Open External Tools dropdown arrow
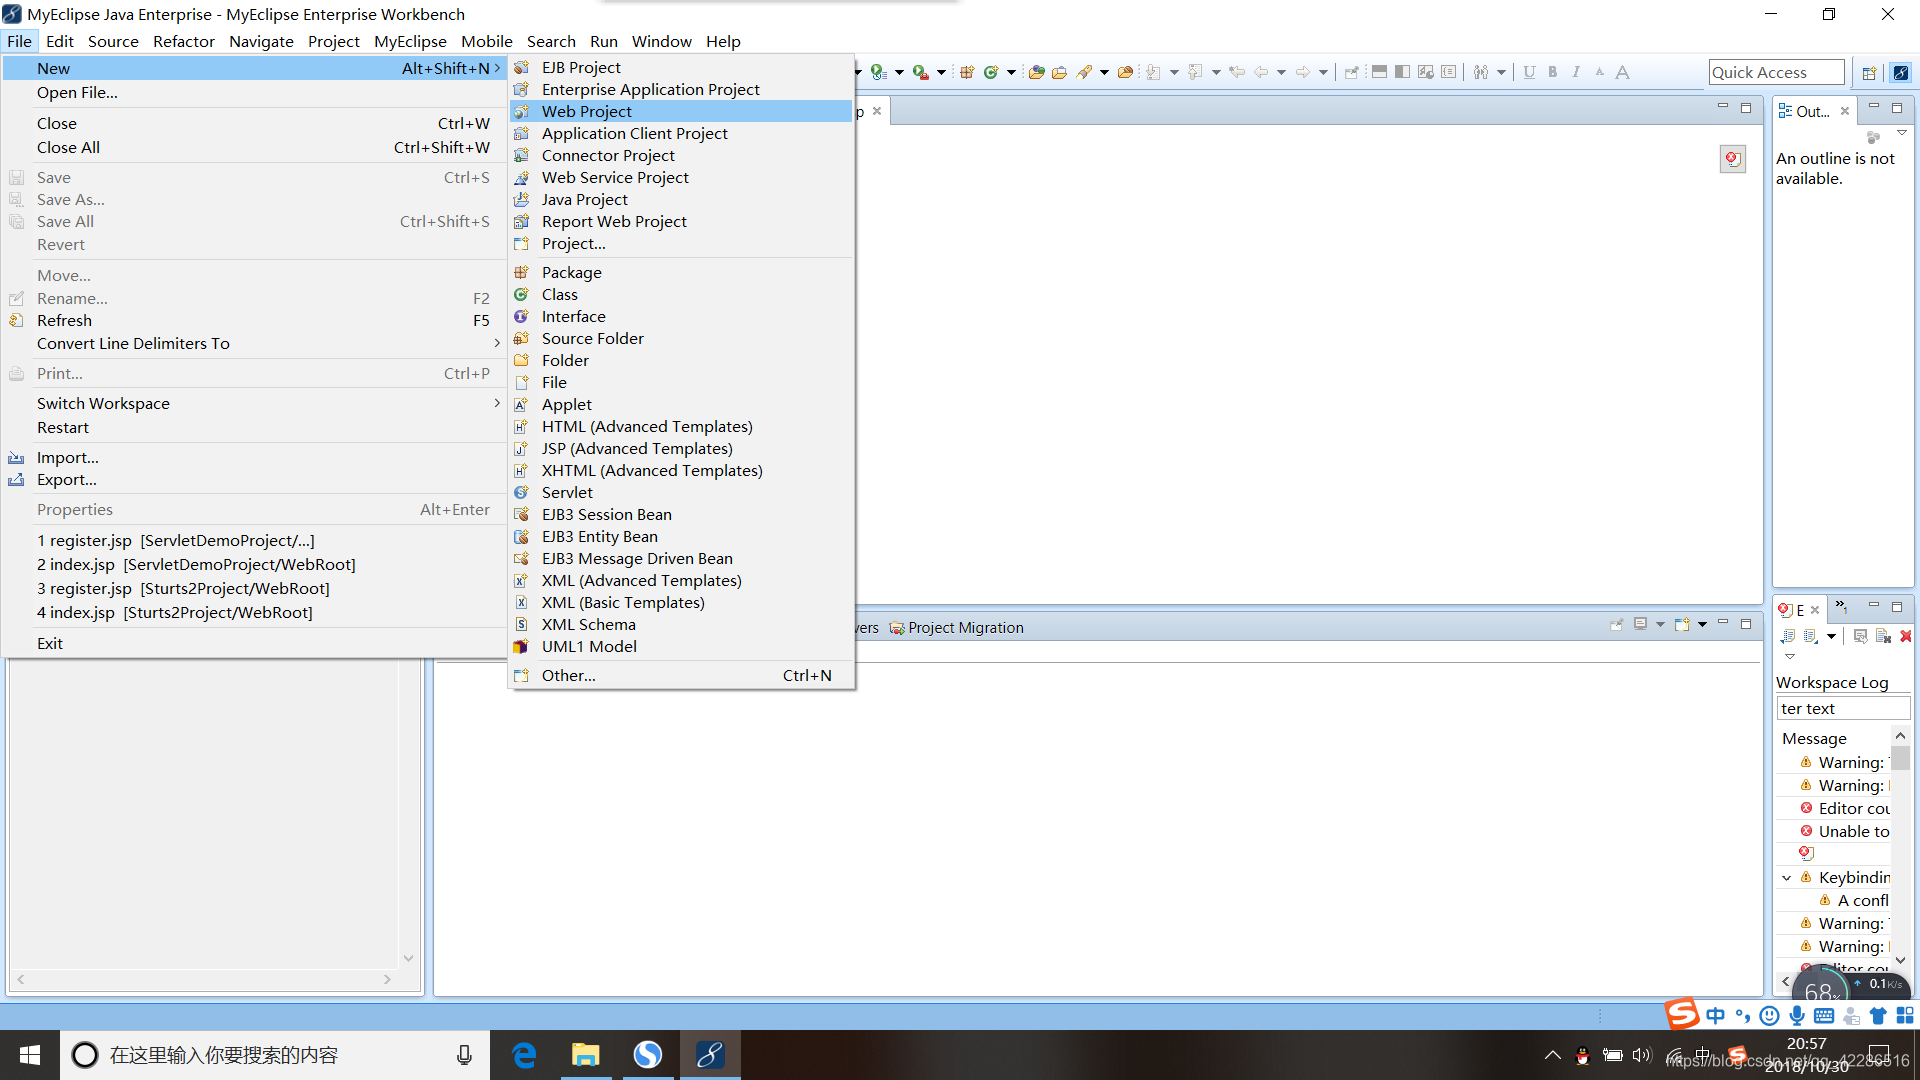 point(941,72)
